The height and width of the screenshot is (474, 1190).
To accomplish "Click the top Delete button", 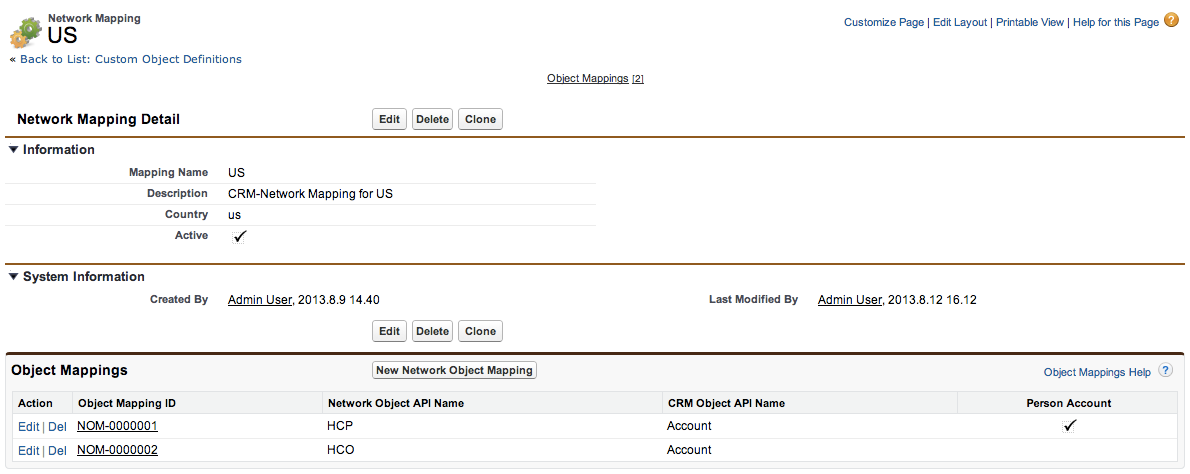I will (x=432, y=119).
